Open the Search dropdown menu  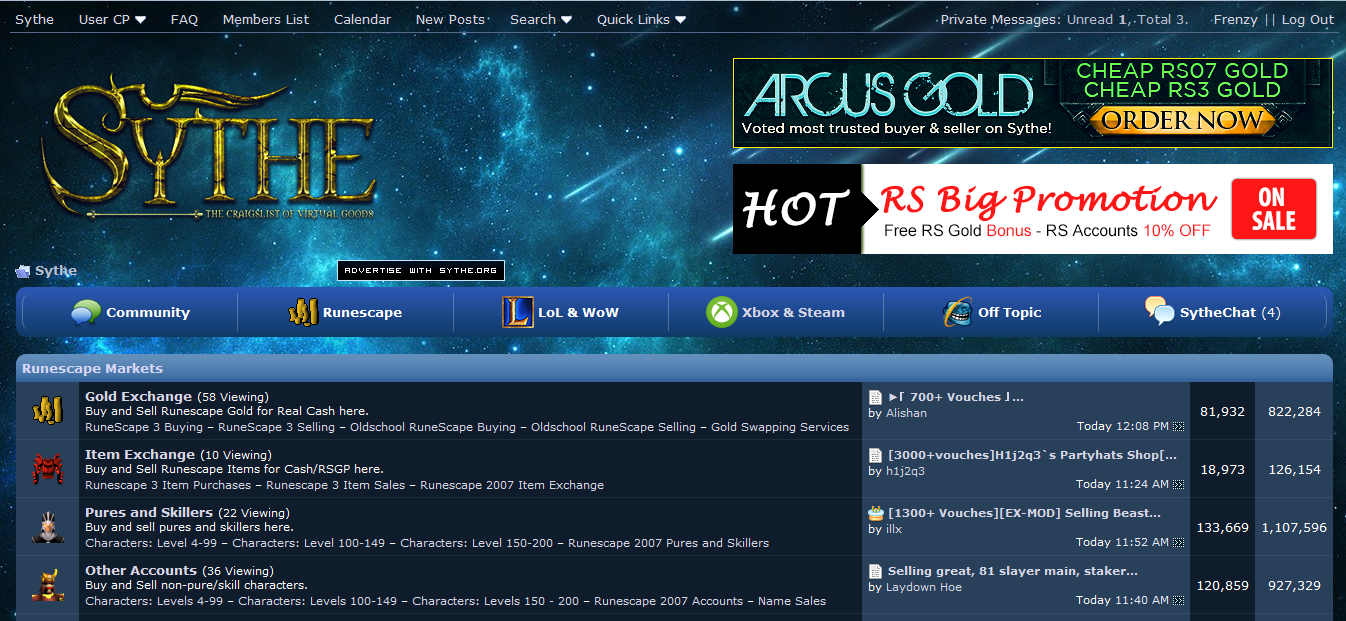(x=541, y=19)
